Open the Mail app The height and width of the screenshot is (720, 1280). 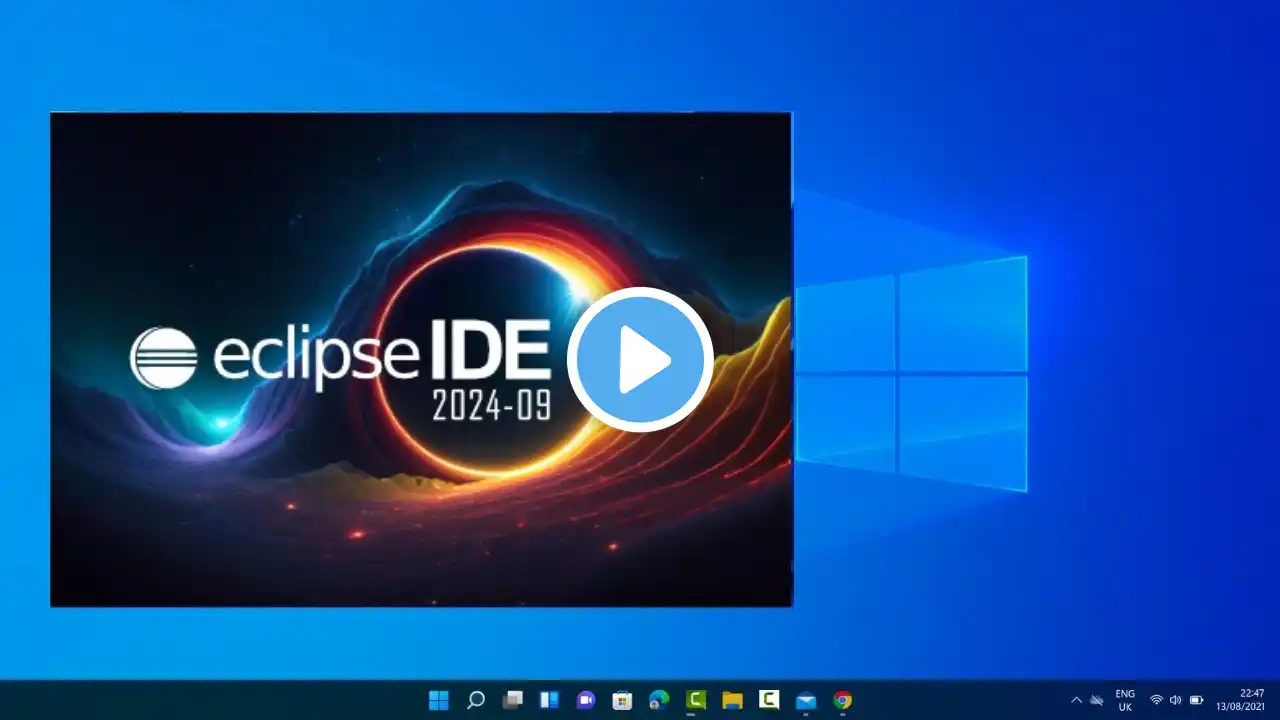click(x=806, y=700)
